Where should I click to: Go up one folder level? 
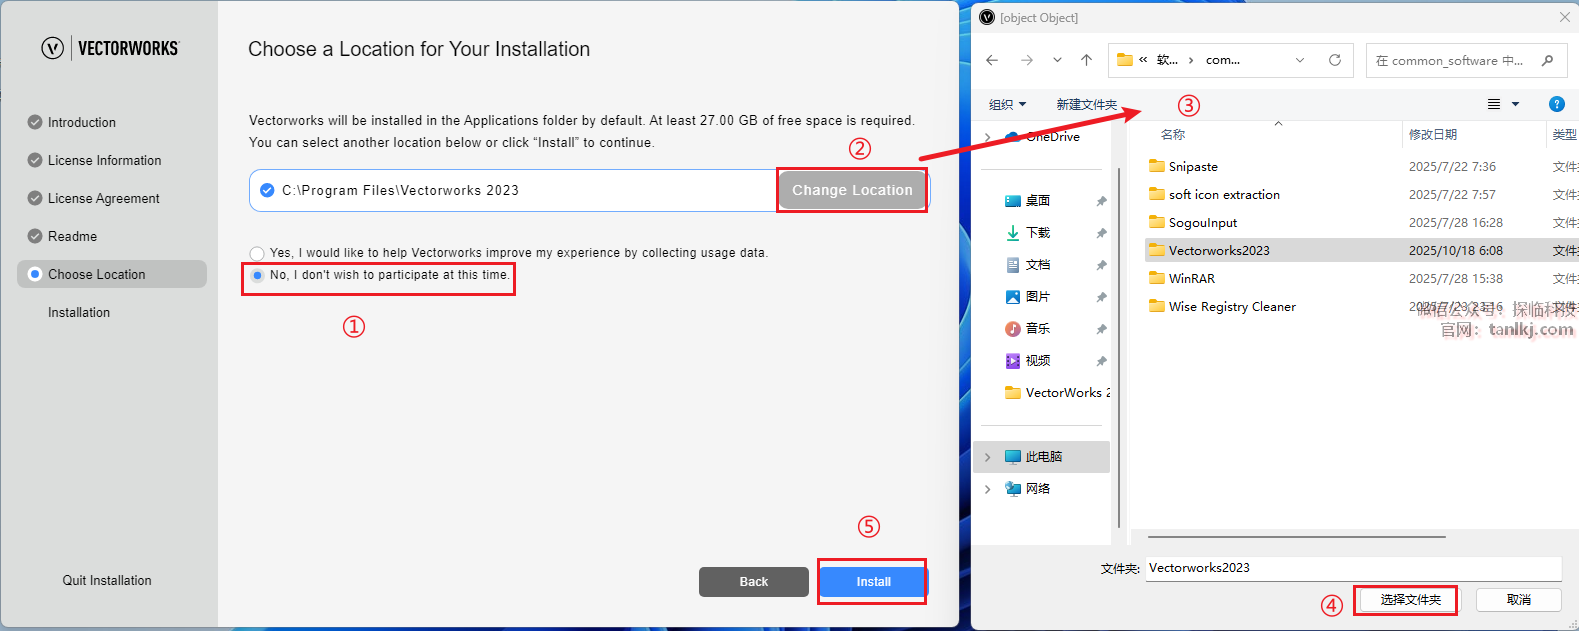tap(1086, 60)
